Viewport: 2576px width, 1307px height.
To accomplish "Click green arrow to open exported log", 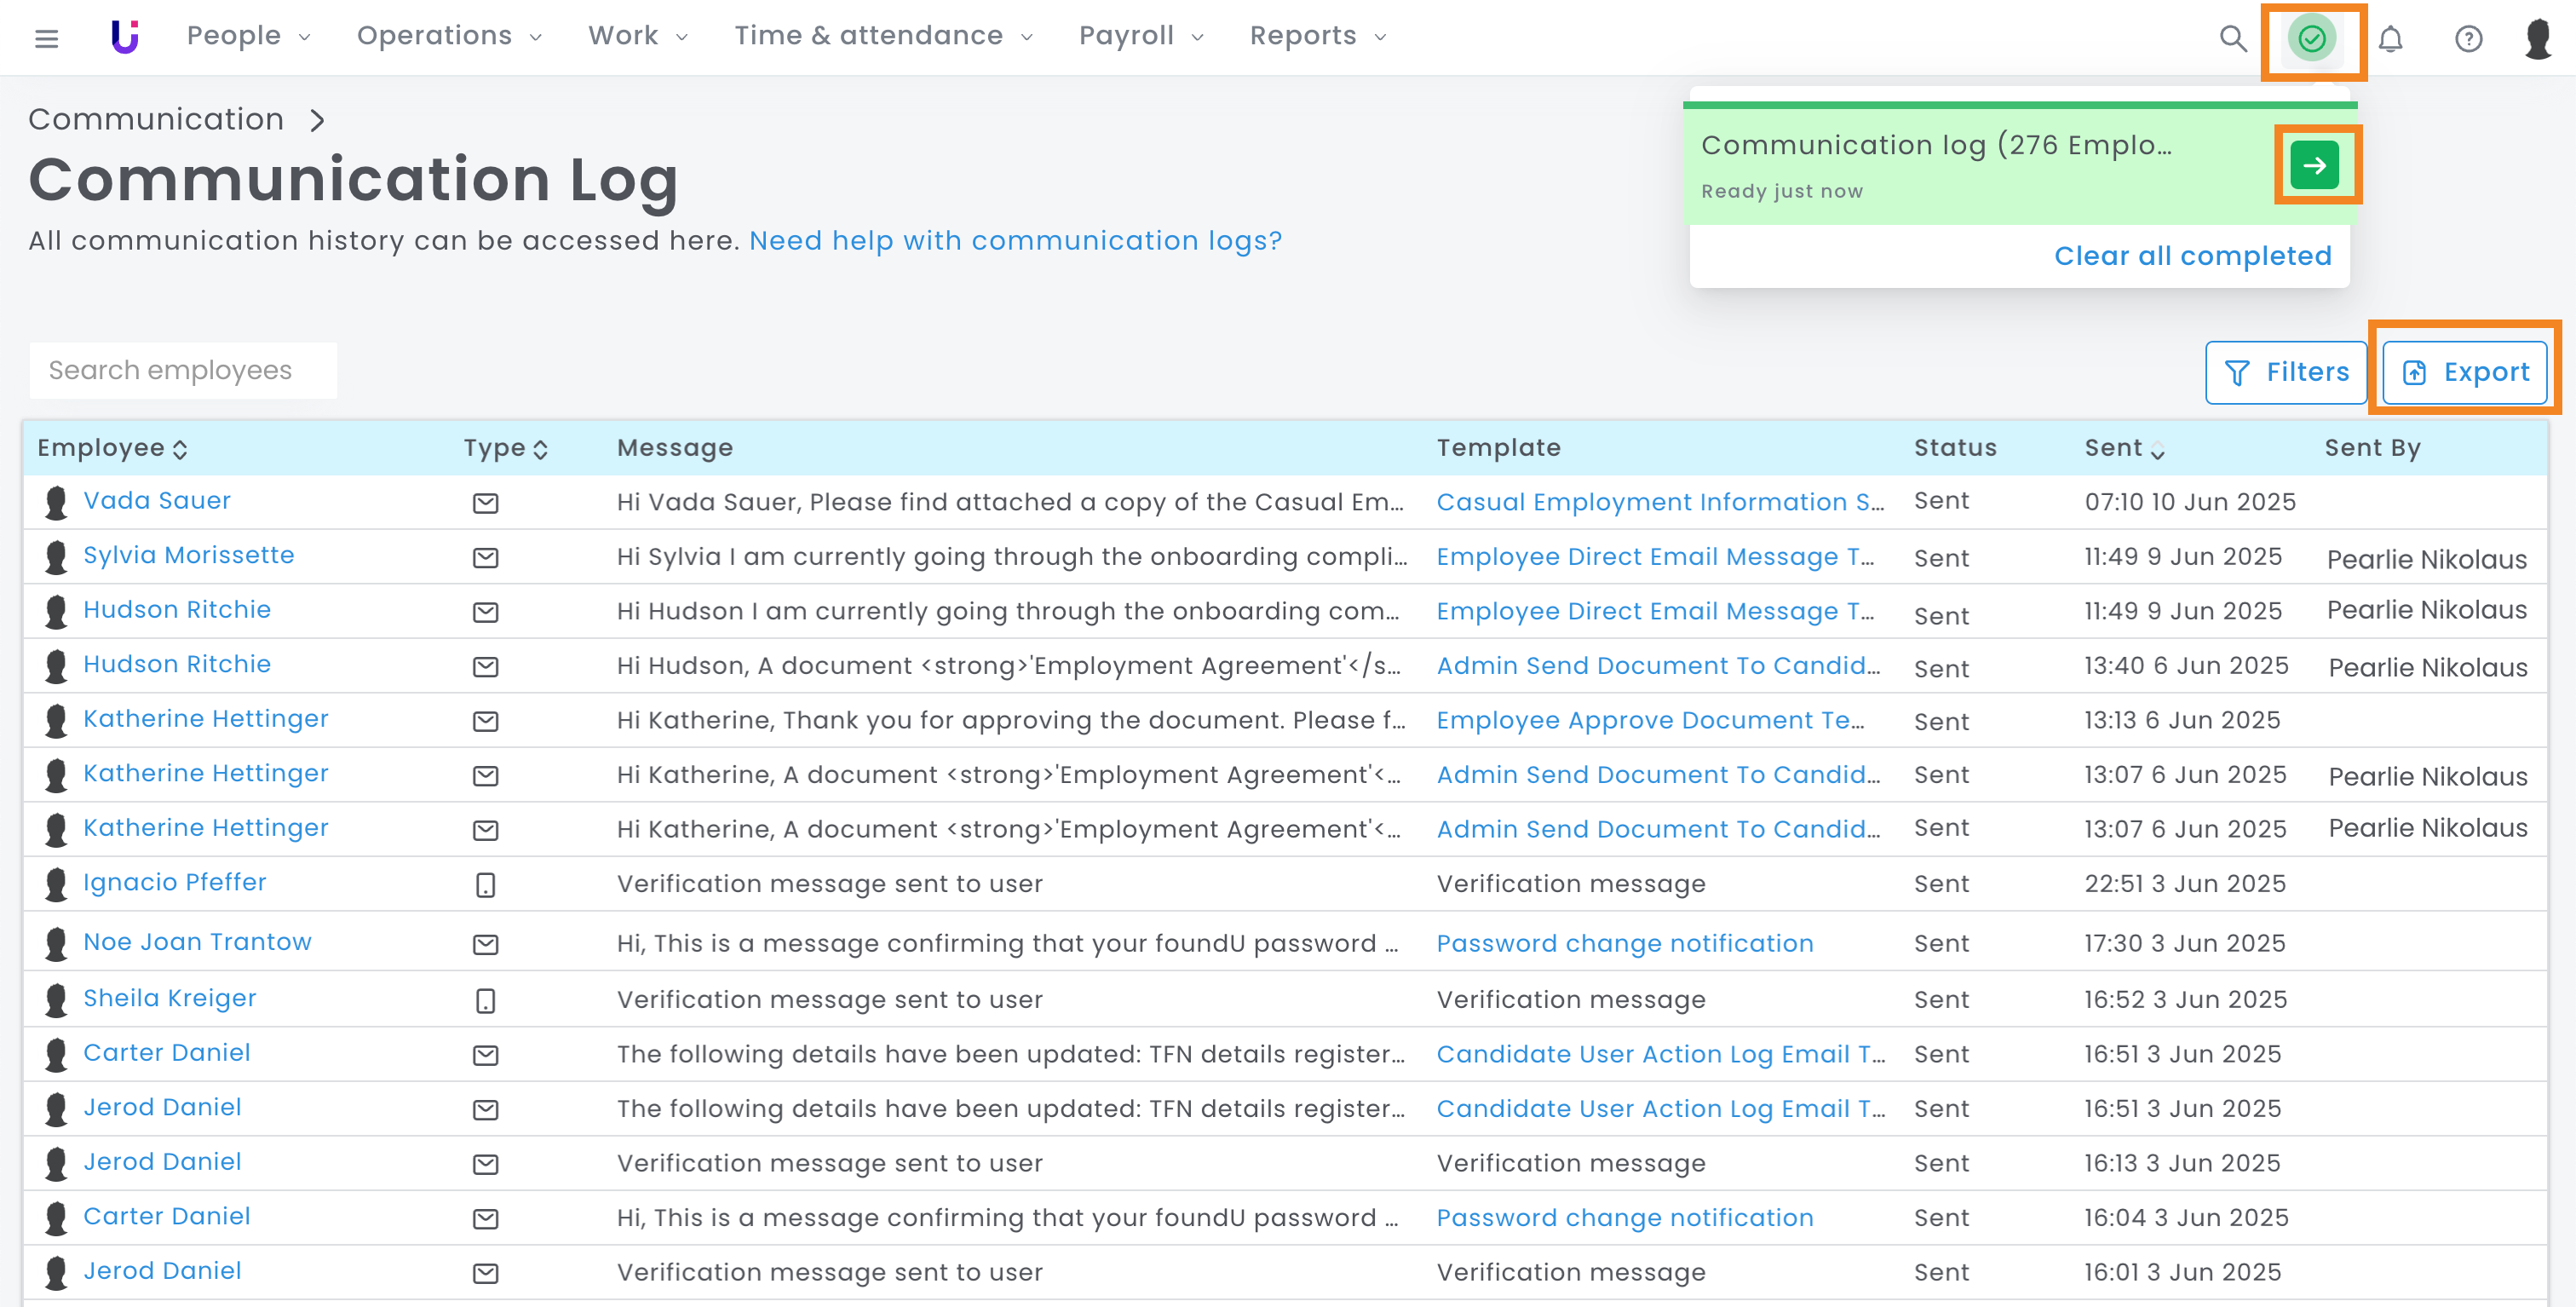I will click(x=2315, y=165).
